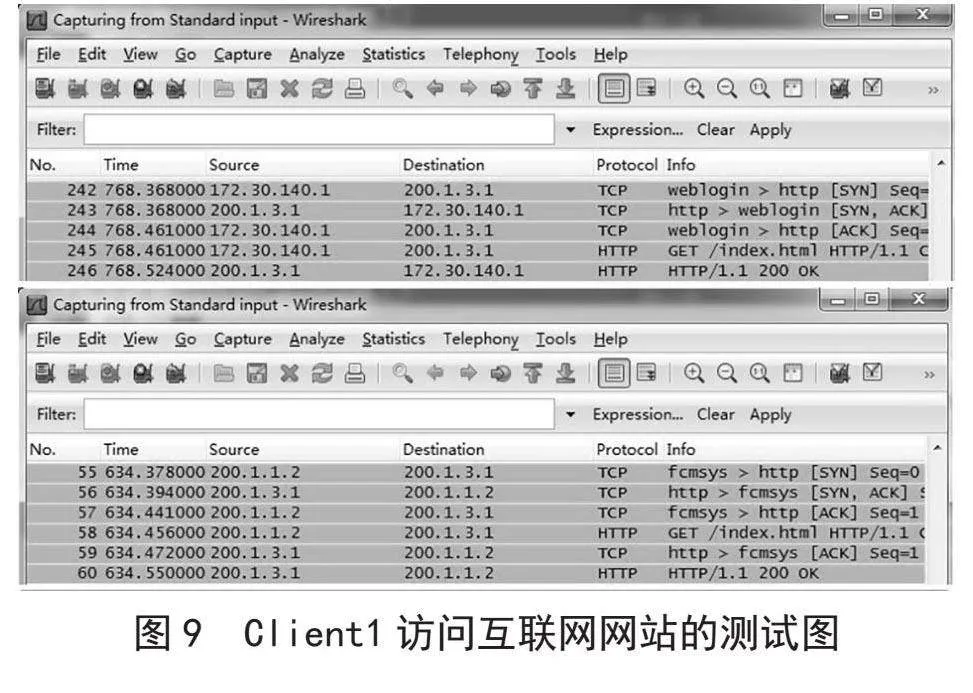Sort by Protocol column in bottom window

[x=627, y=449]
